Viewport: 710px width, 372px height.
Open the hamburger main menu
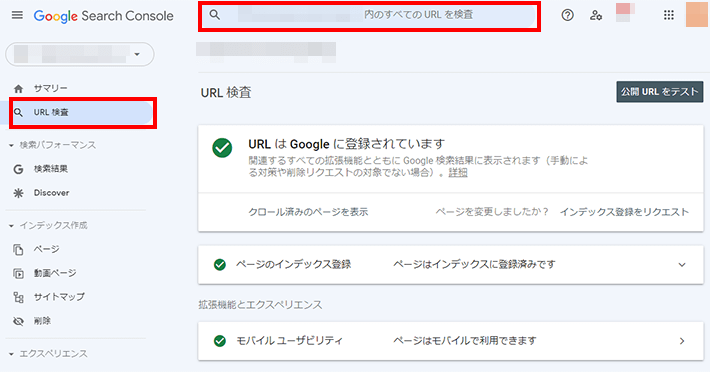[17, 15]
